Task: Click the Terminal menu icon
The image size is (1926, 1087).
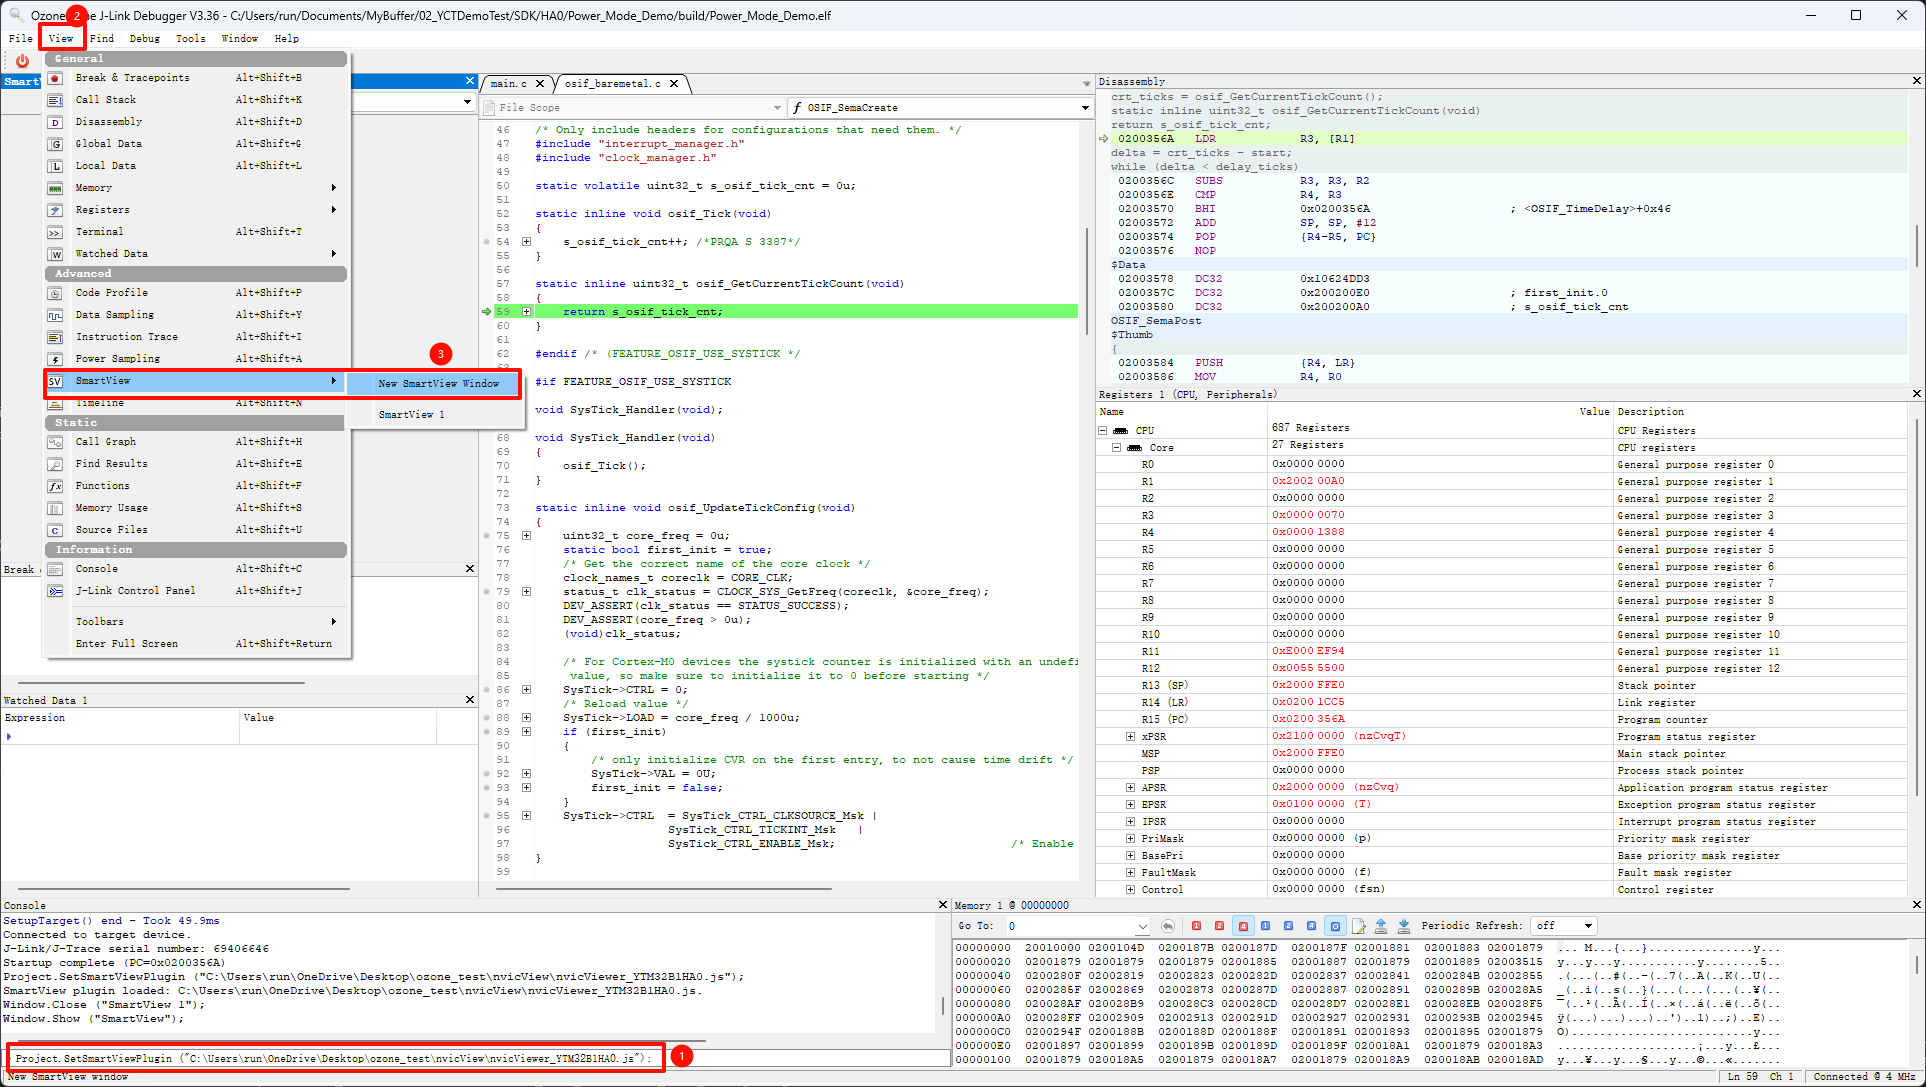Action: click(x=56, y=232)
